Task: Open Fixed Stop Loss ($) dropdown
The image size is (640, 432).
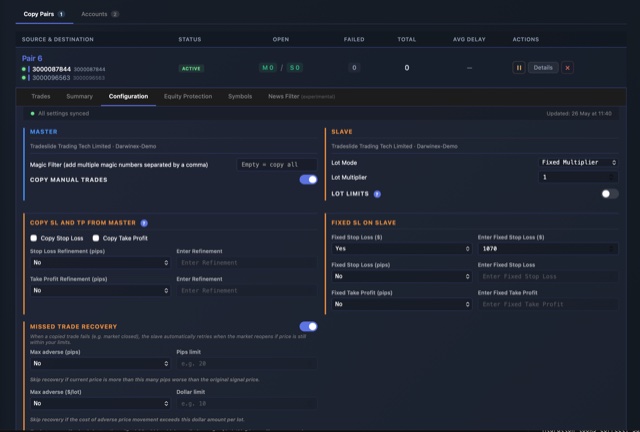Action: (x=402, y=249)
